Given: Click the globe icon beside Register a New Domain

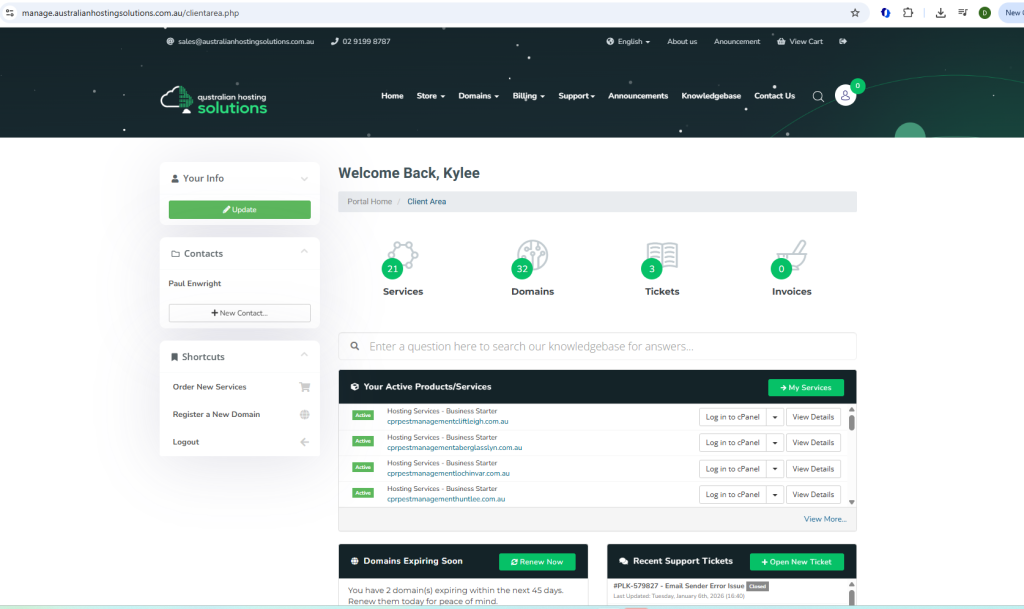Looking at the screenshot, I should tap(304, 414).
